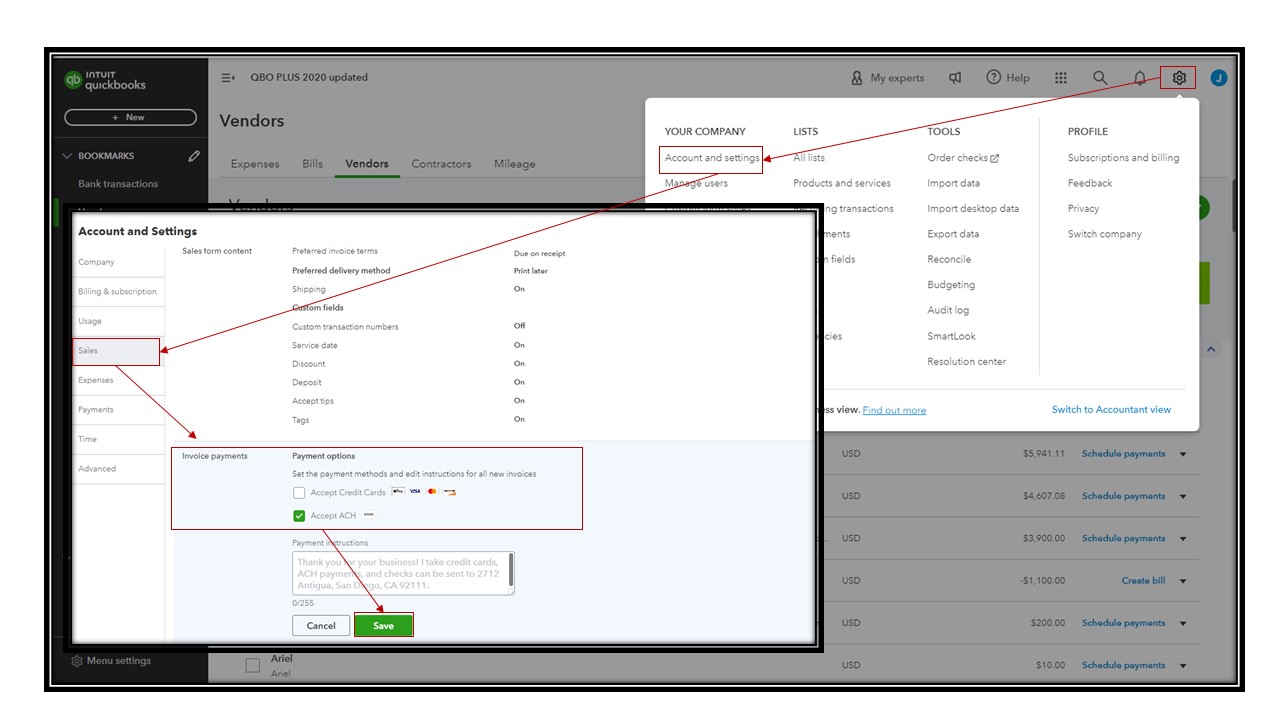The height and width of the screenshot is (720, 1280).
Task: Open All lists
Action: coord(809,158)
